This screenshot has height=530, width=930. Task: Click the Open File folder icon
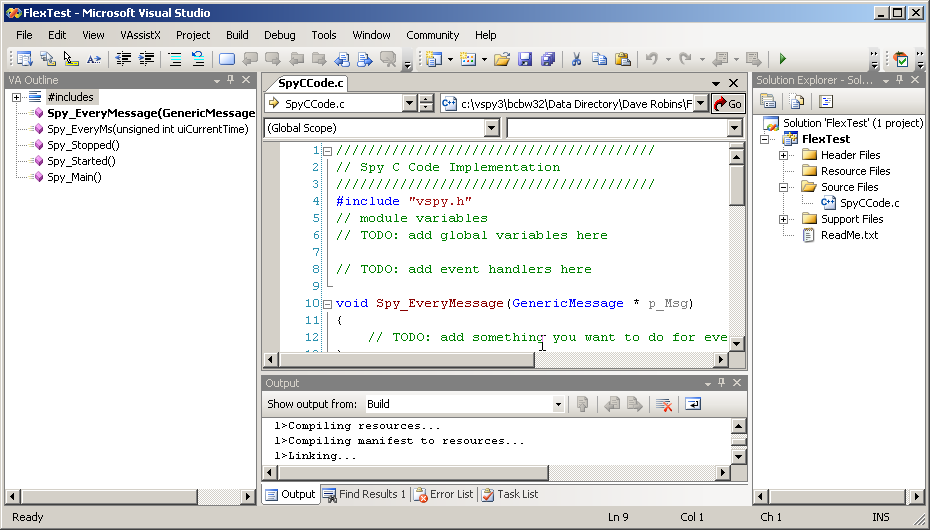[x=502, y=59]
